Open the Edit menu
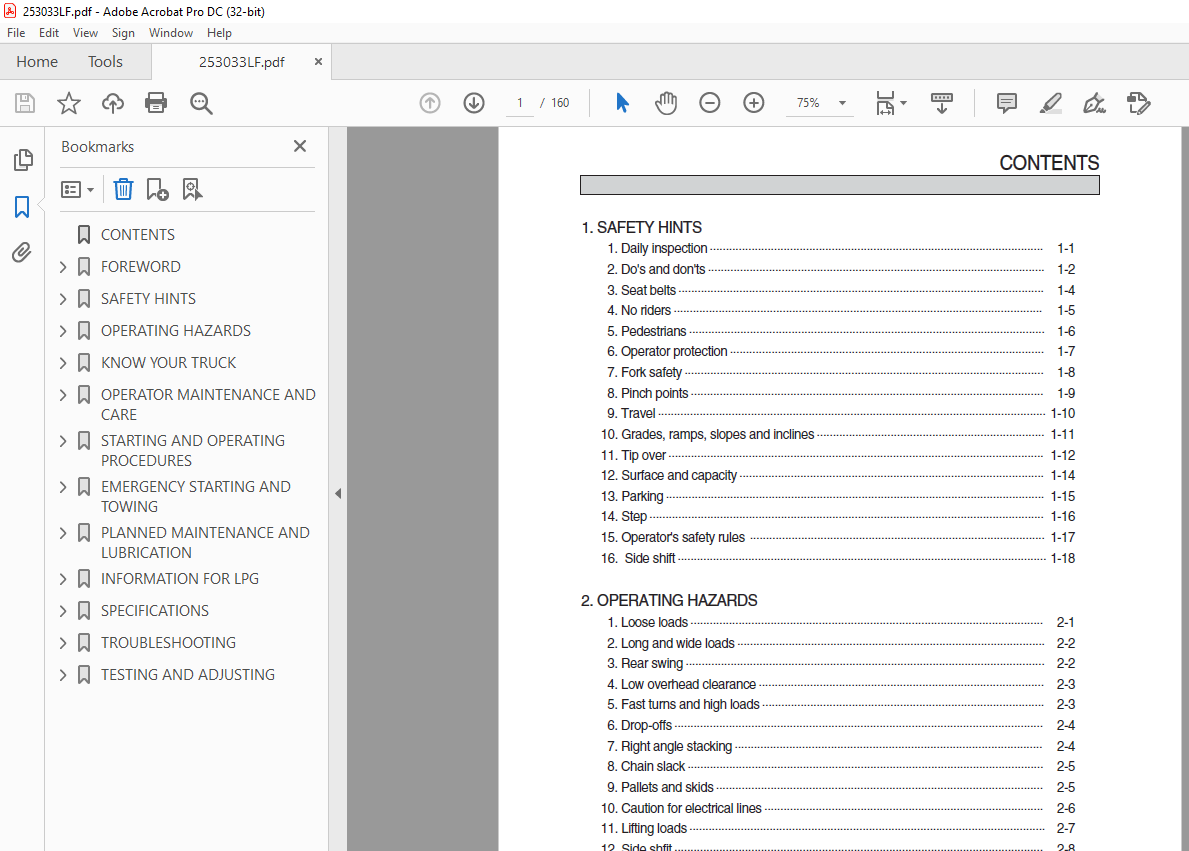 click(x=49, y=33)
